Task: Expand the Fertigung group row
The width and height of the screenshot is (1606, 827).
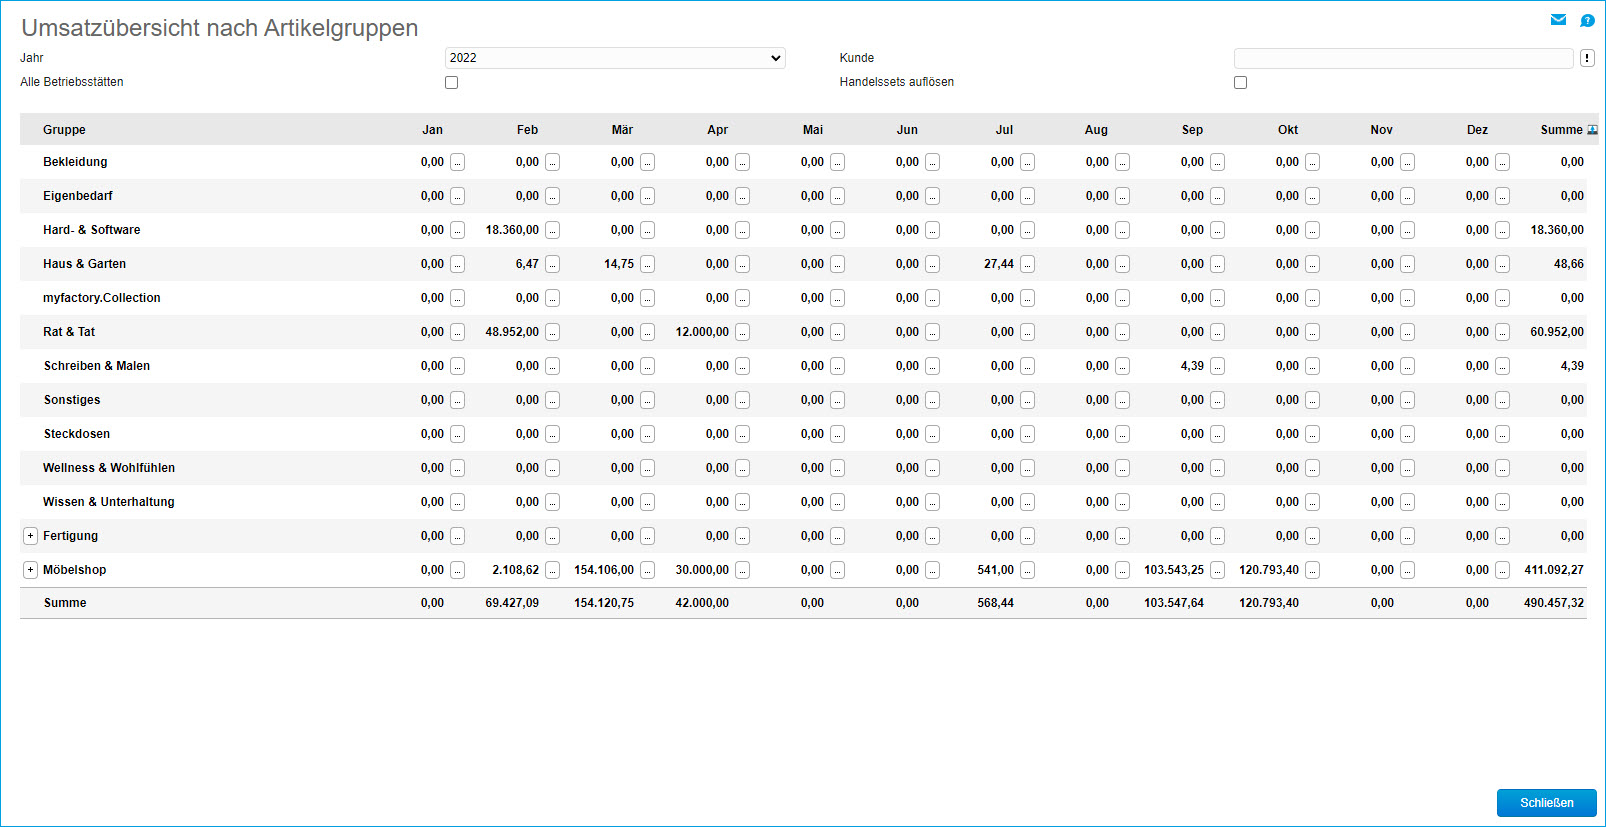Action: 31,536
